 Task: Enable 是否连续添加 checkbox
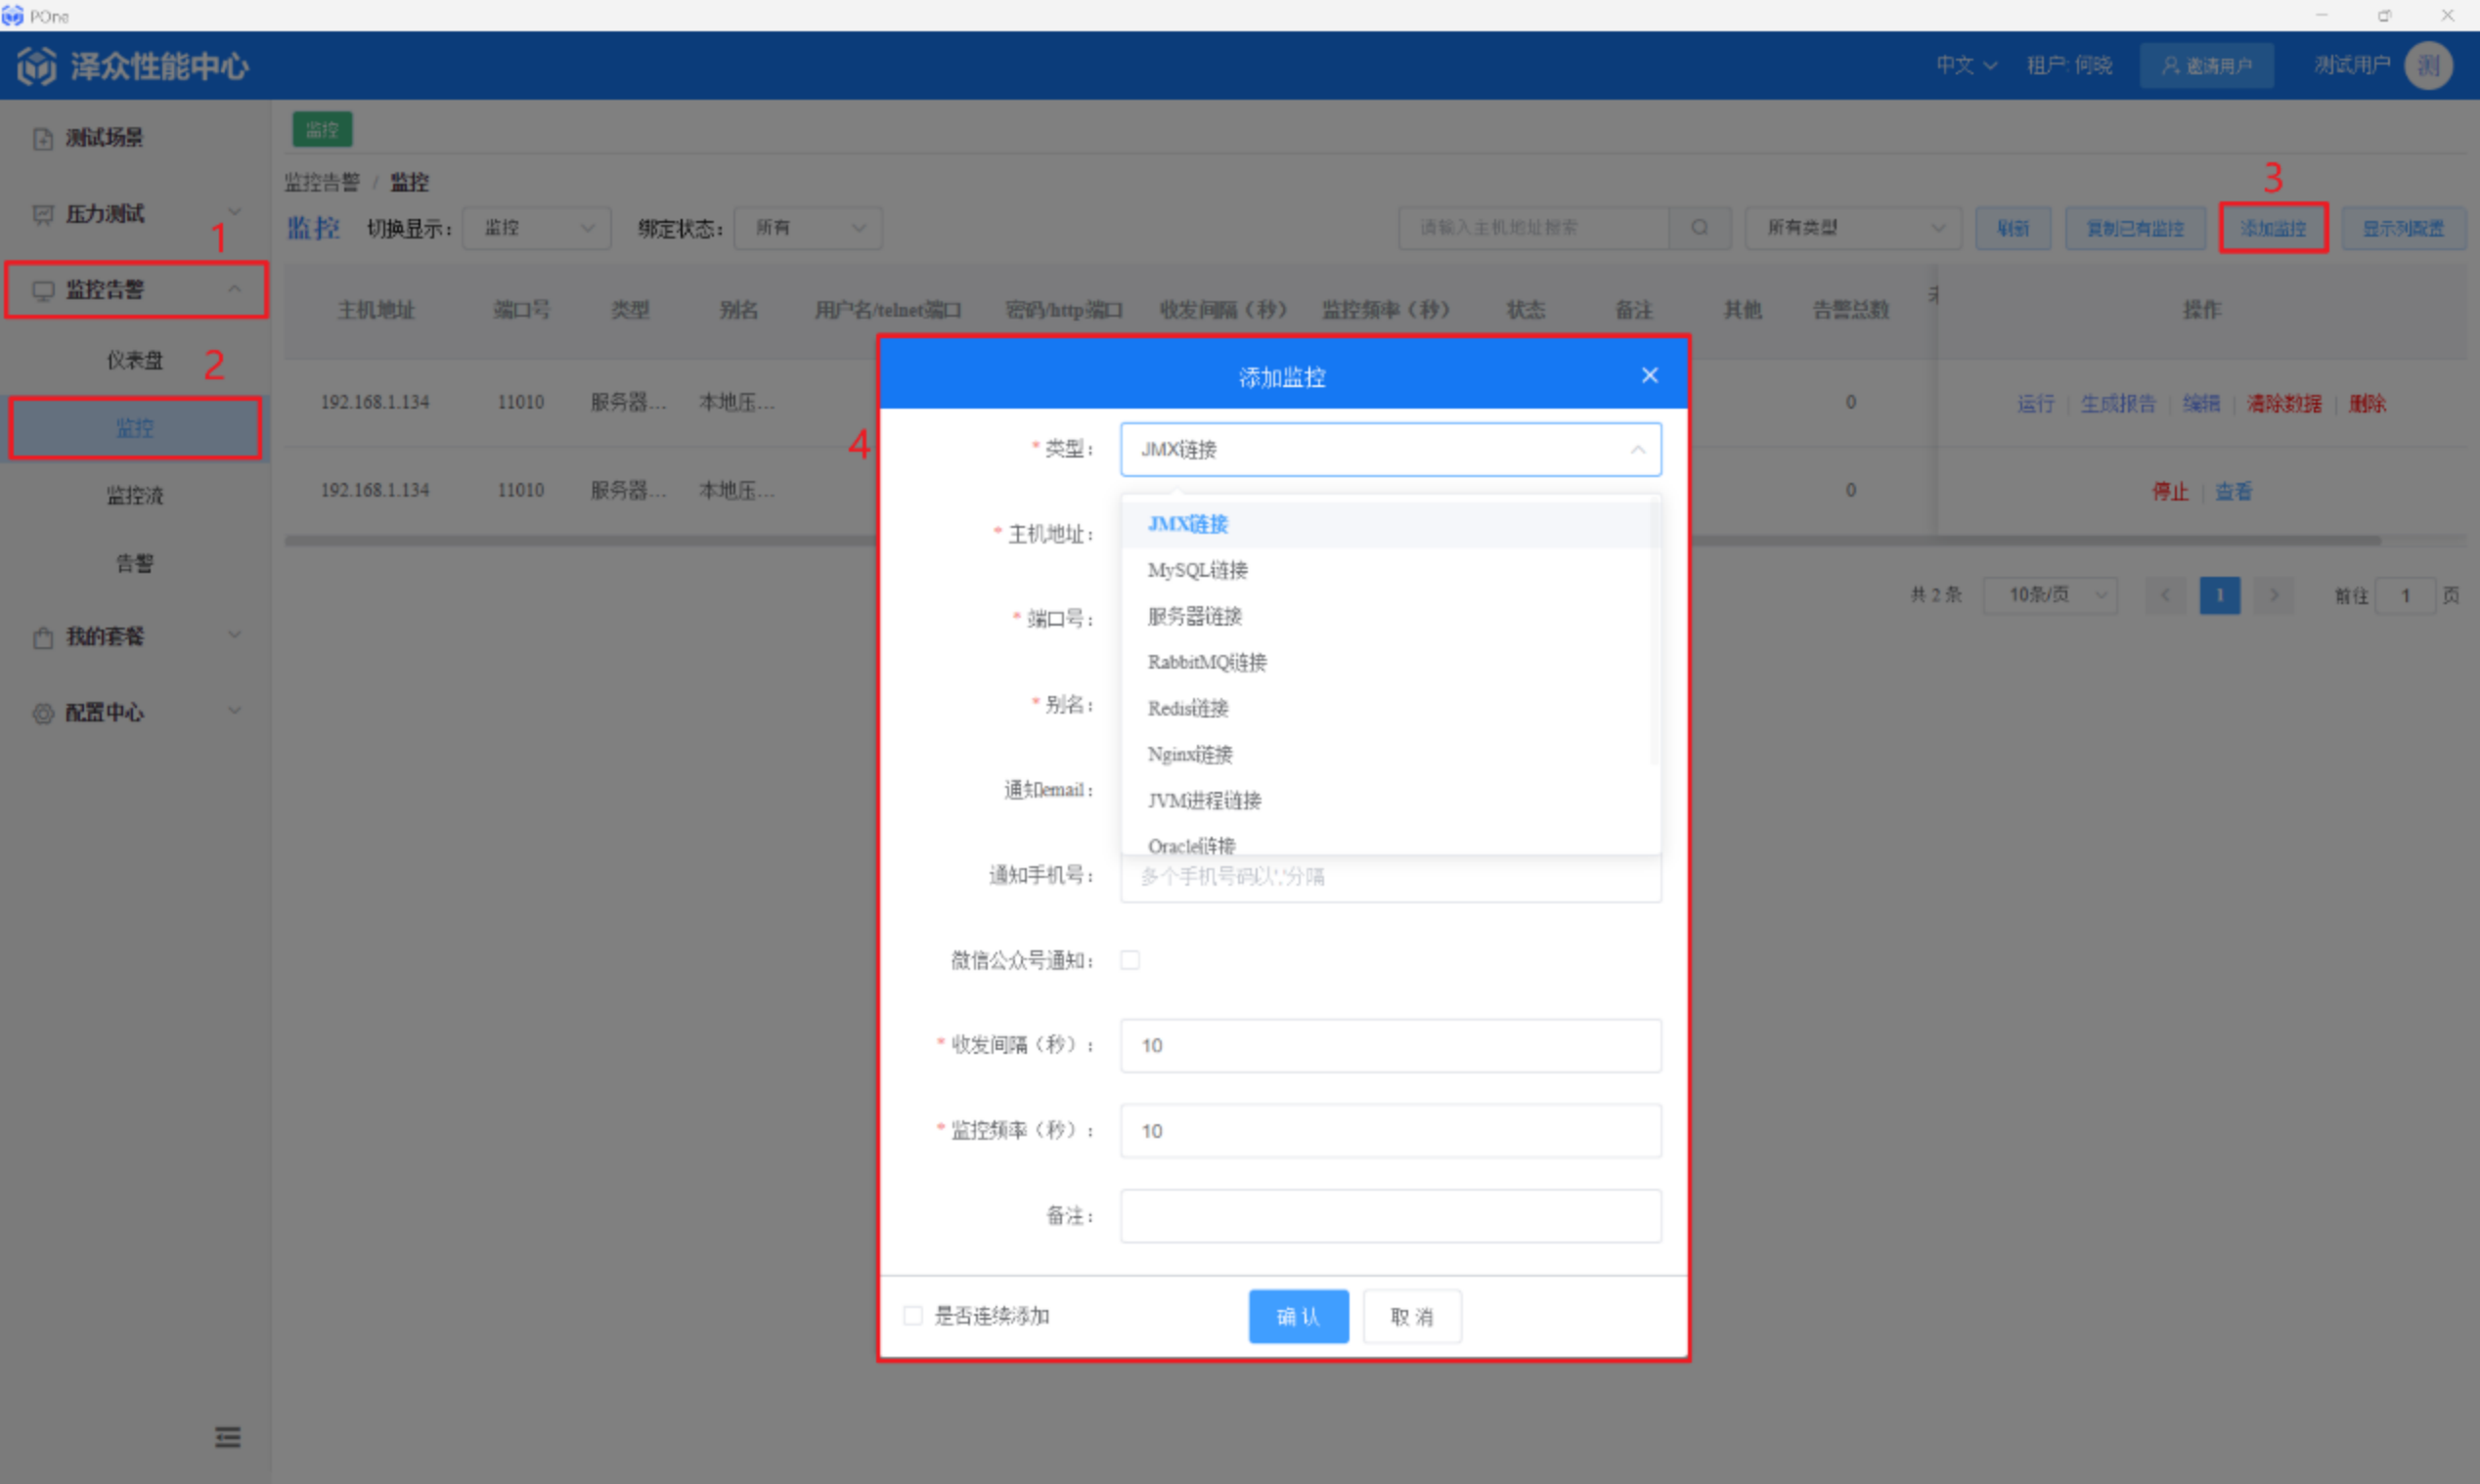(913, 1315)
